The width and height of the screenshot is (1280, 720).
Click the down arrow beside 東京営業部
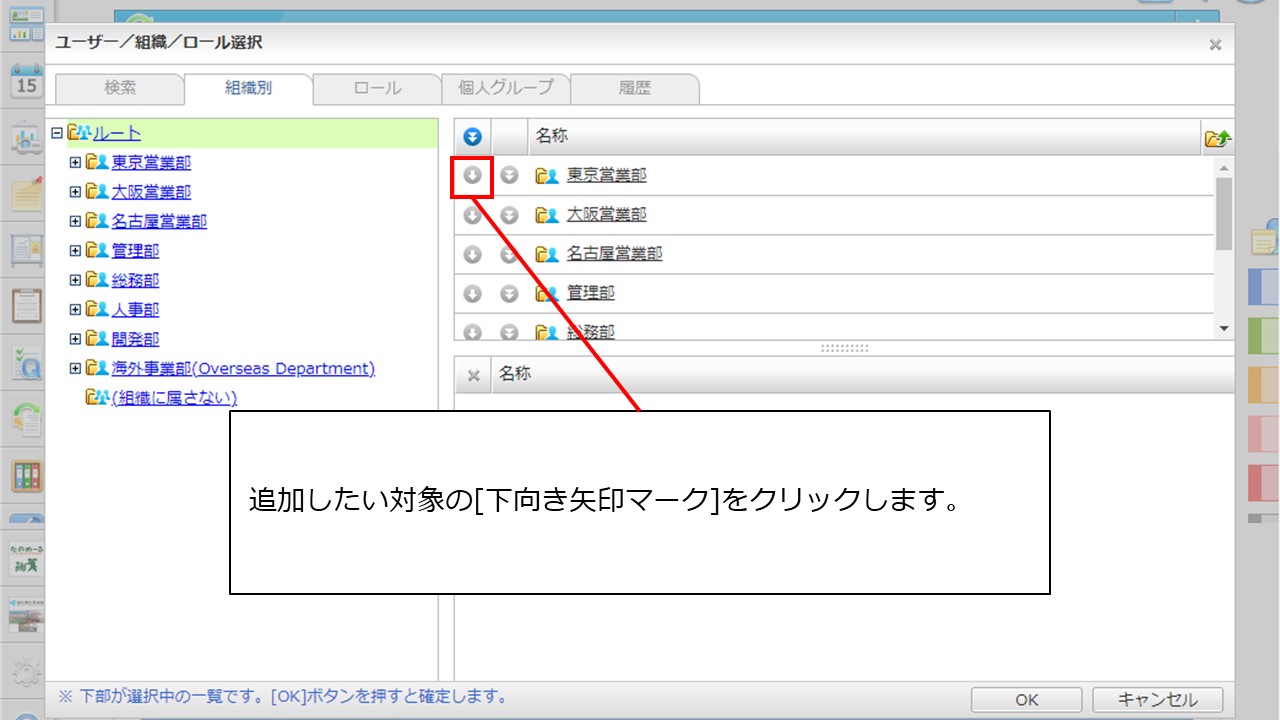pos(473,175)
